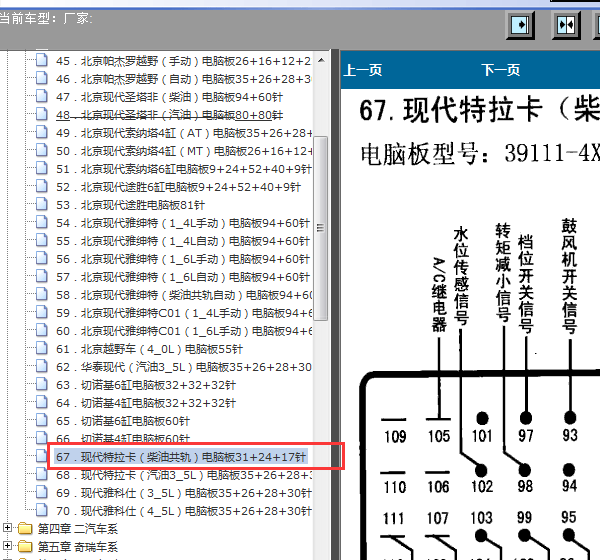Open item 57 雅绅特（1_6L自动）
The height and width of the screenshot is (560, 600).
click(183, 277)
